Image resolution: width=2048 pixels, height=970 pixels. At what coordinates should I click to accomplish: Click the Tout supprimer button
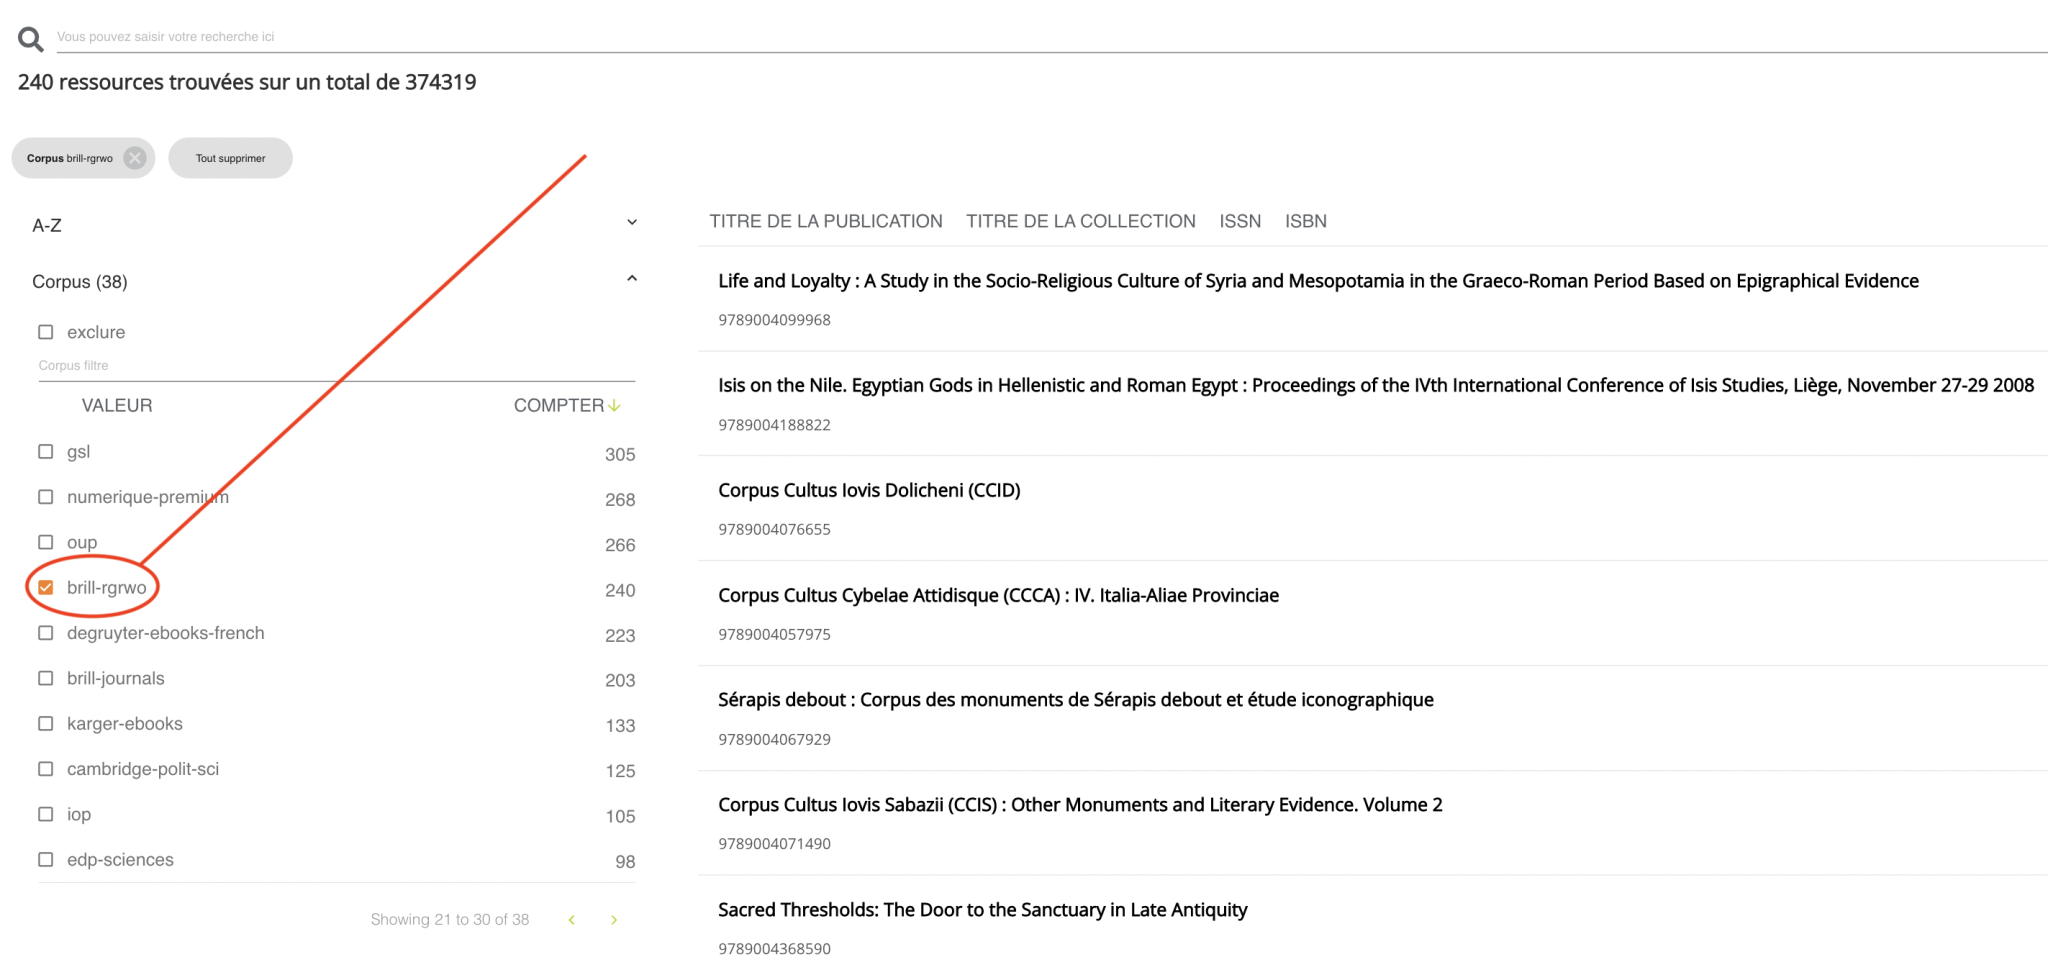click(230, 158)
